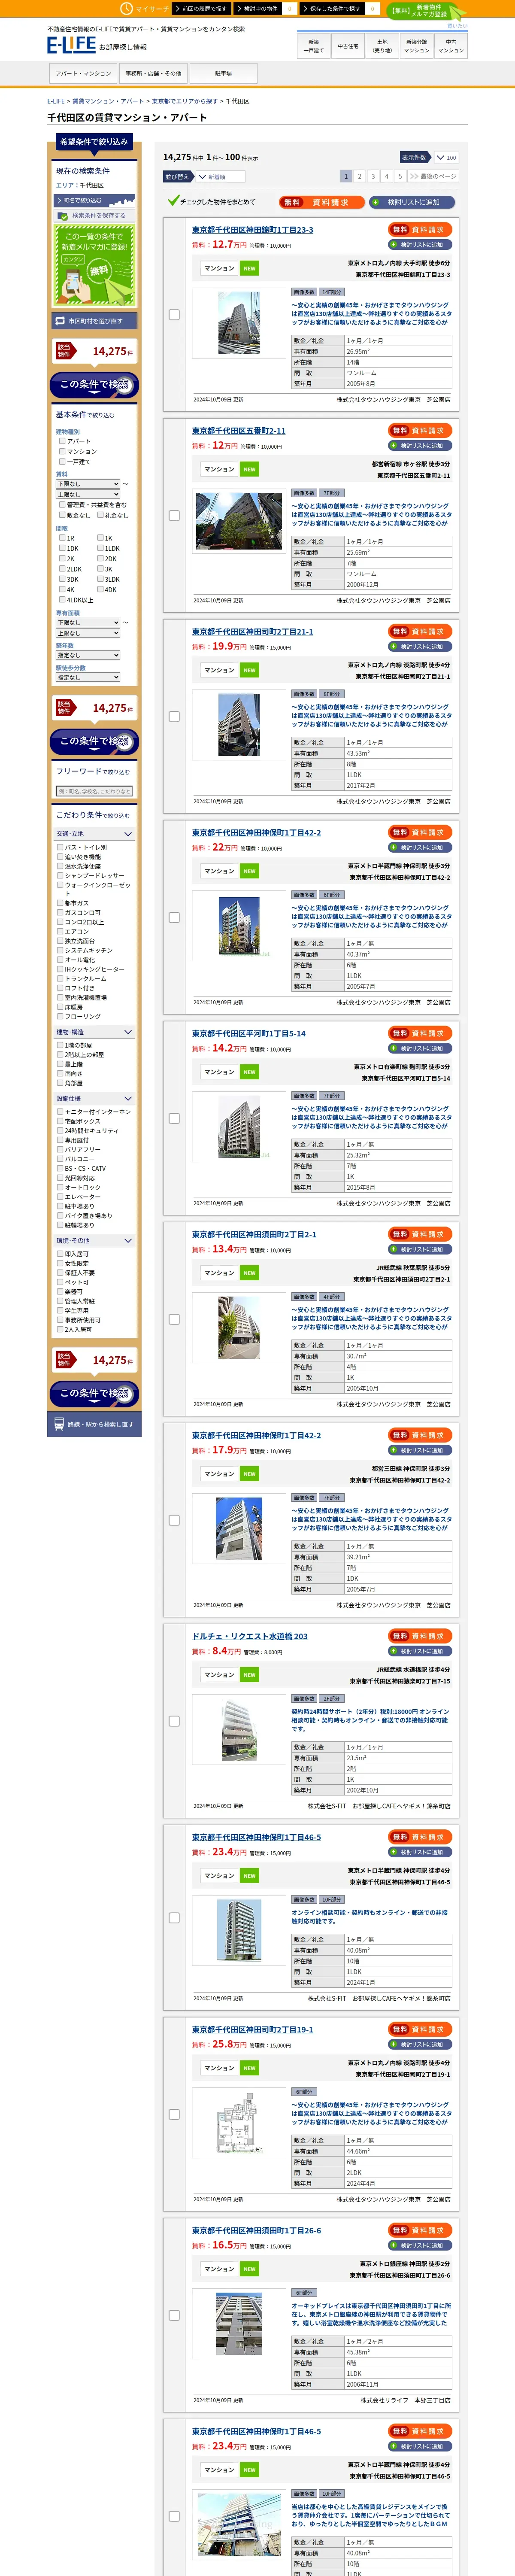
Task: Click the フリーワード input field
Action: pyautogui.click(x=94, y=791)
